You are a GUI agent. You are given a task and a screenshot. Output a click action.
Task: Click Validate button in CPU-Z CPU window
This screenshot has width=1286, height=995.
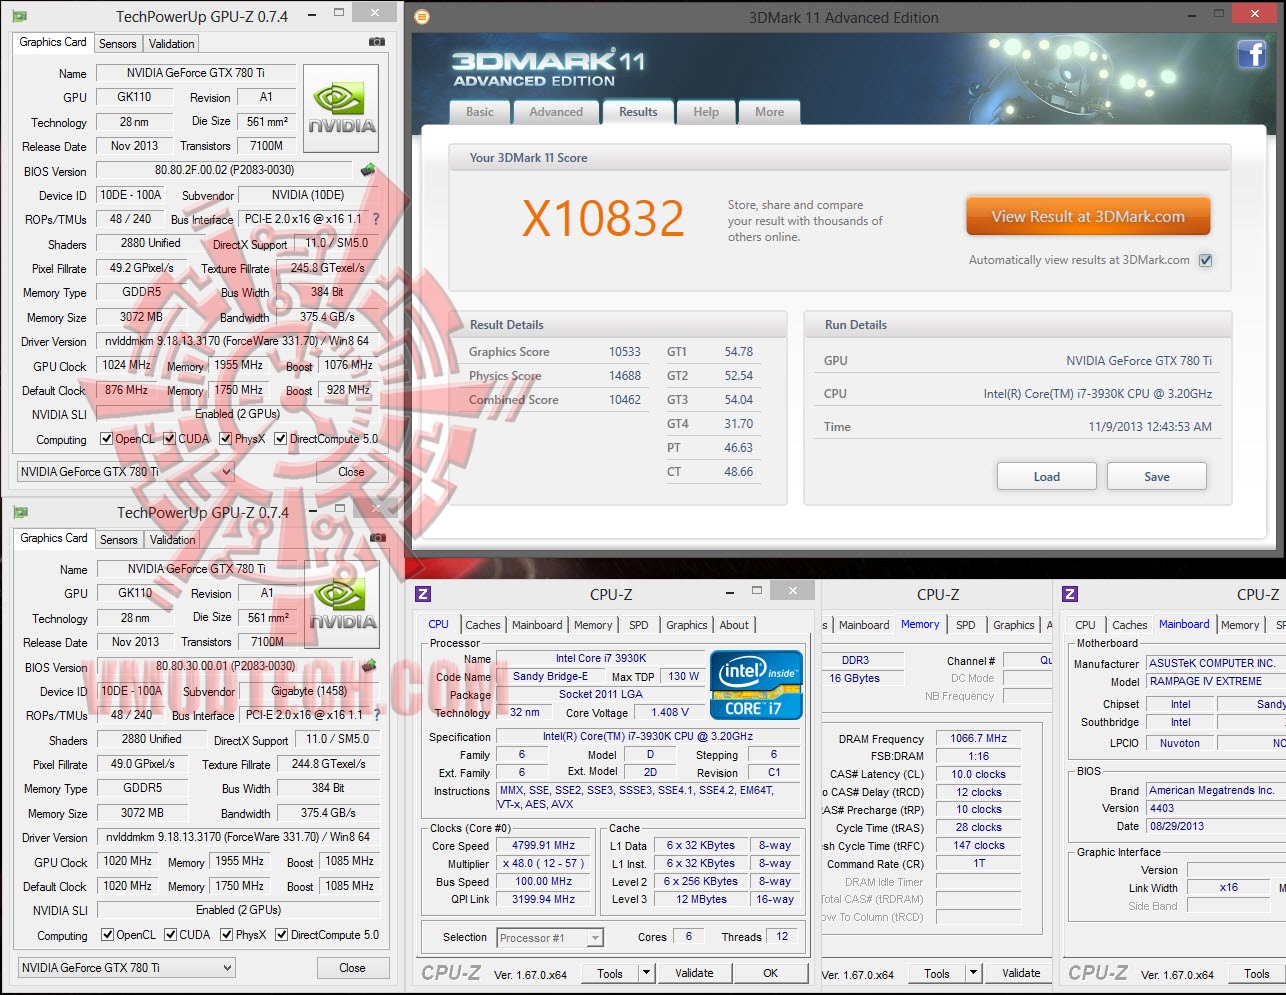coord(694,973)
